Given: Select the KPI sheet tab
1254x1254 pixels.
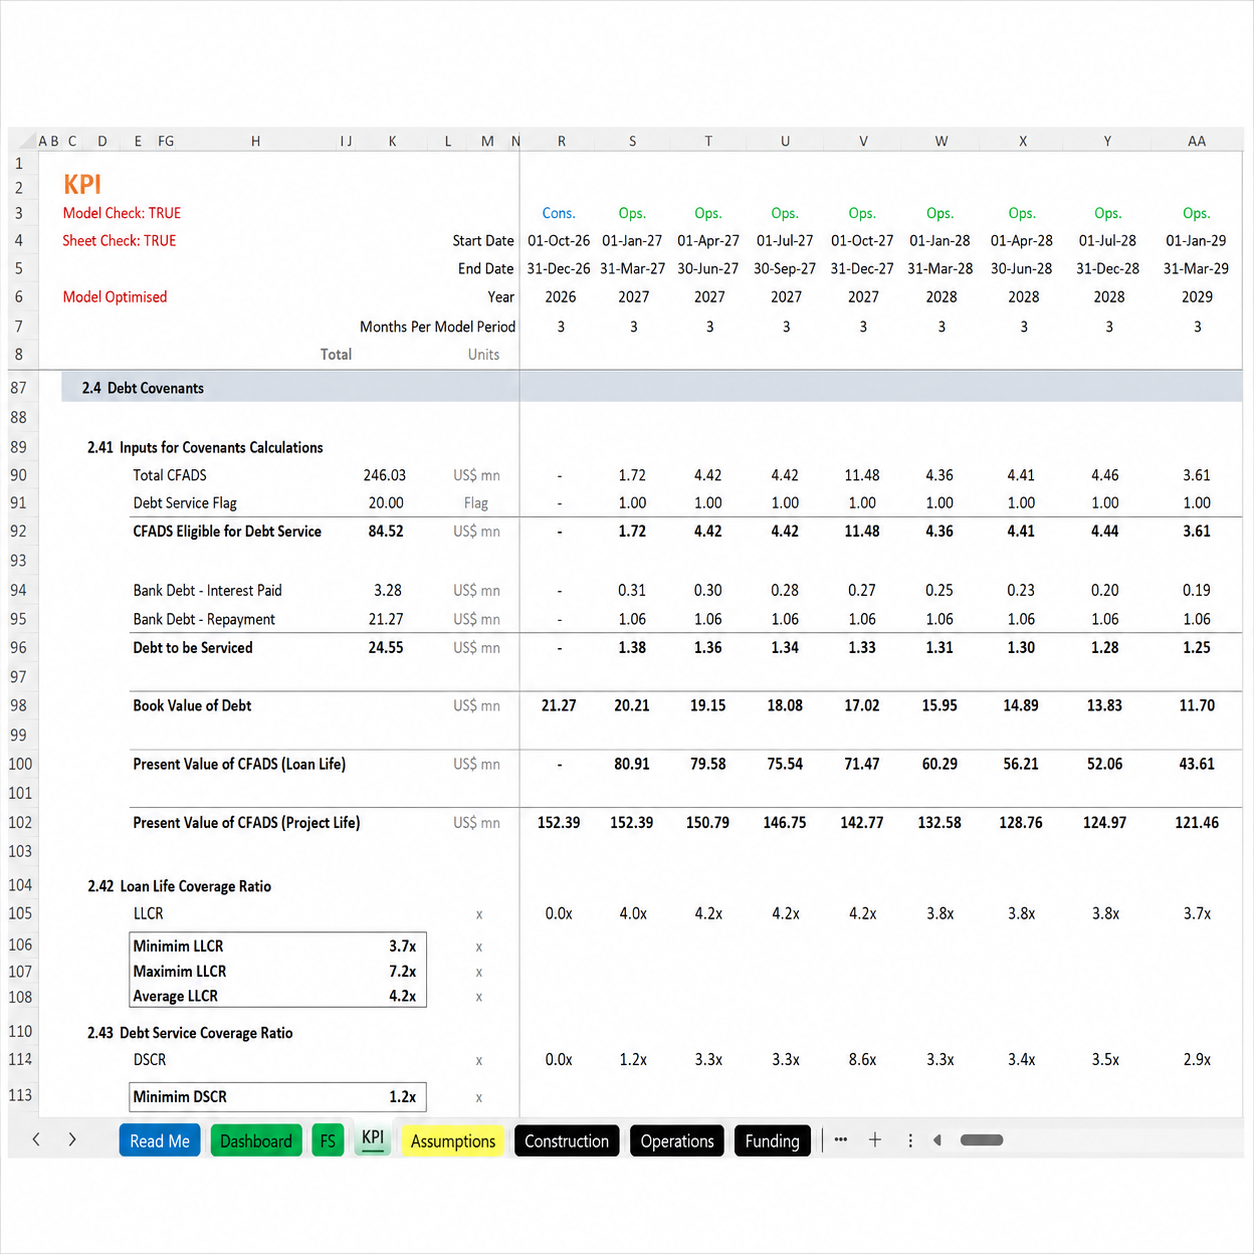Looking at the screenshot, I should [x=373, y=1138].
